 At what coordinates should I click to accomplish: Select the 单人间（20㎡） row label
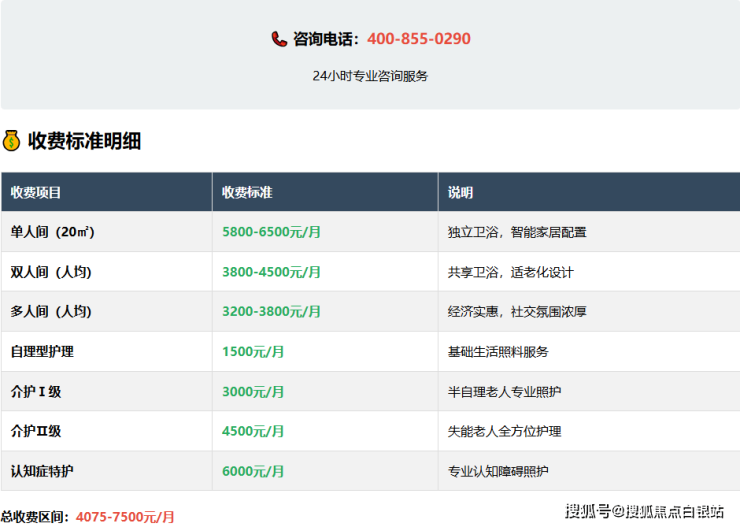[53, 232]
